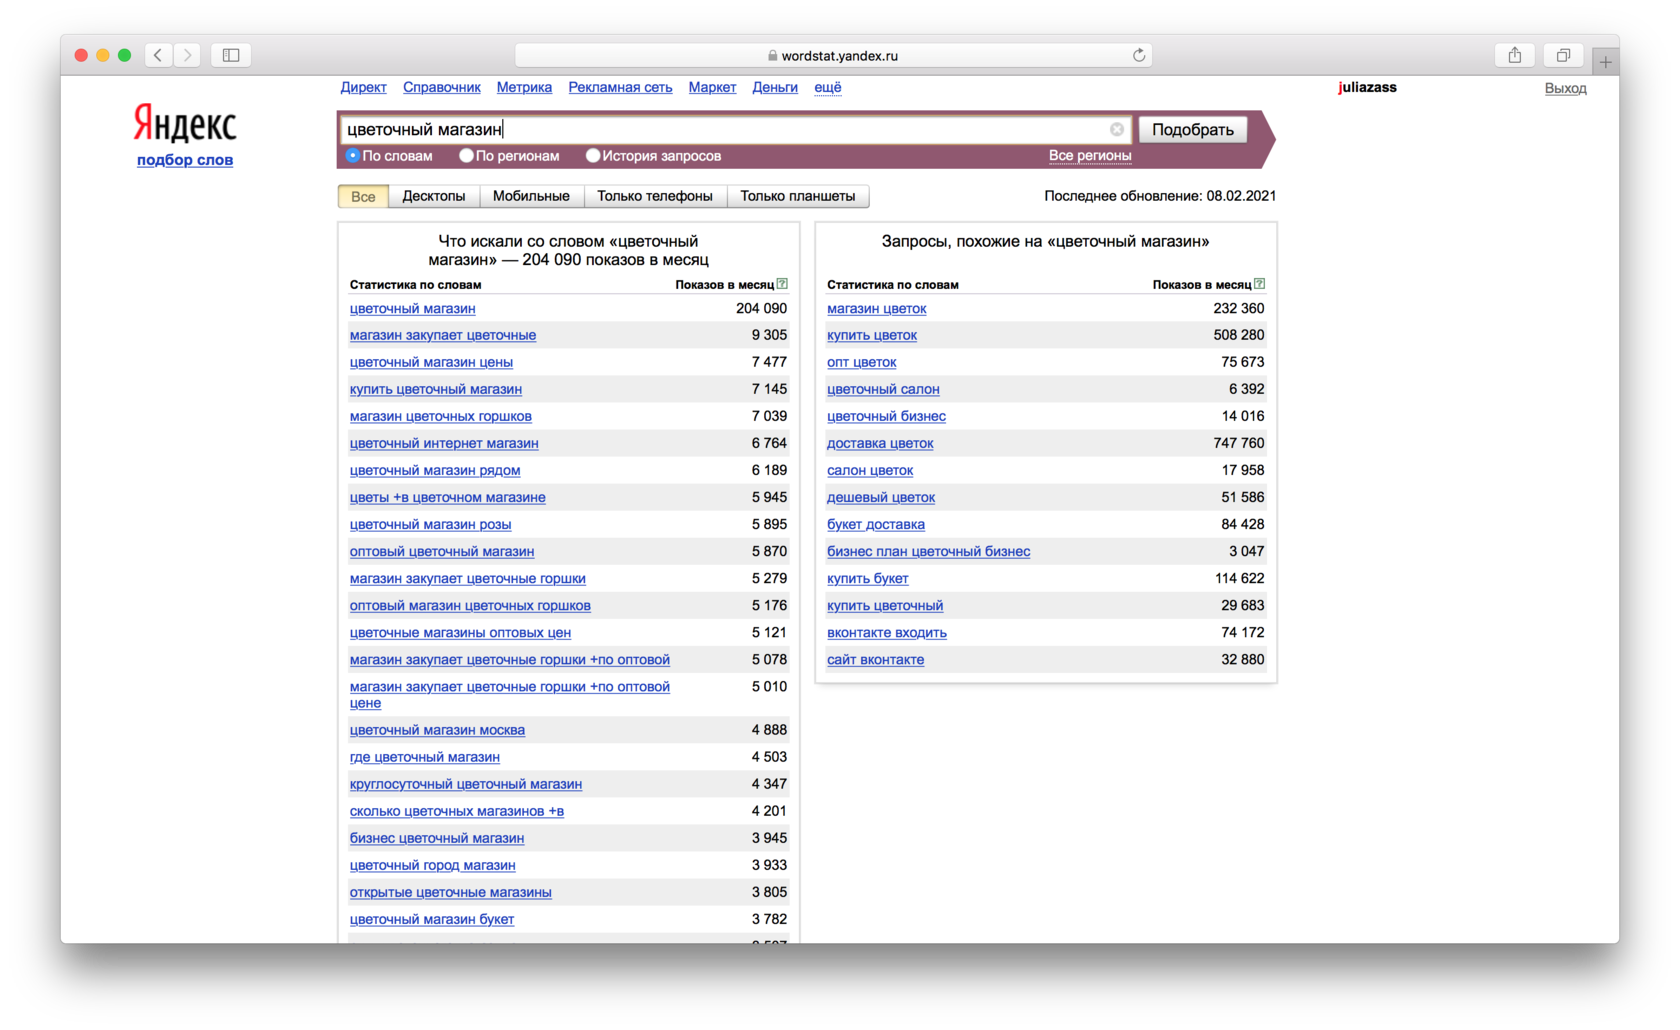
Task: Open Метрика in top navigation
Action: (x=524, y=87)
